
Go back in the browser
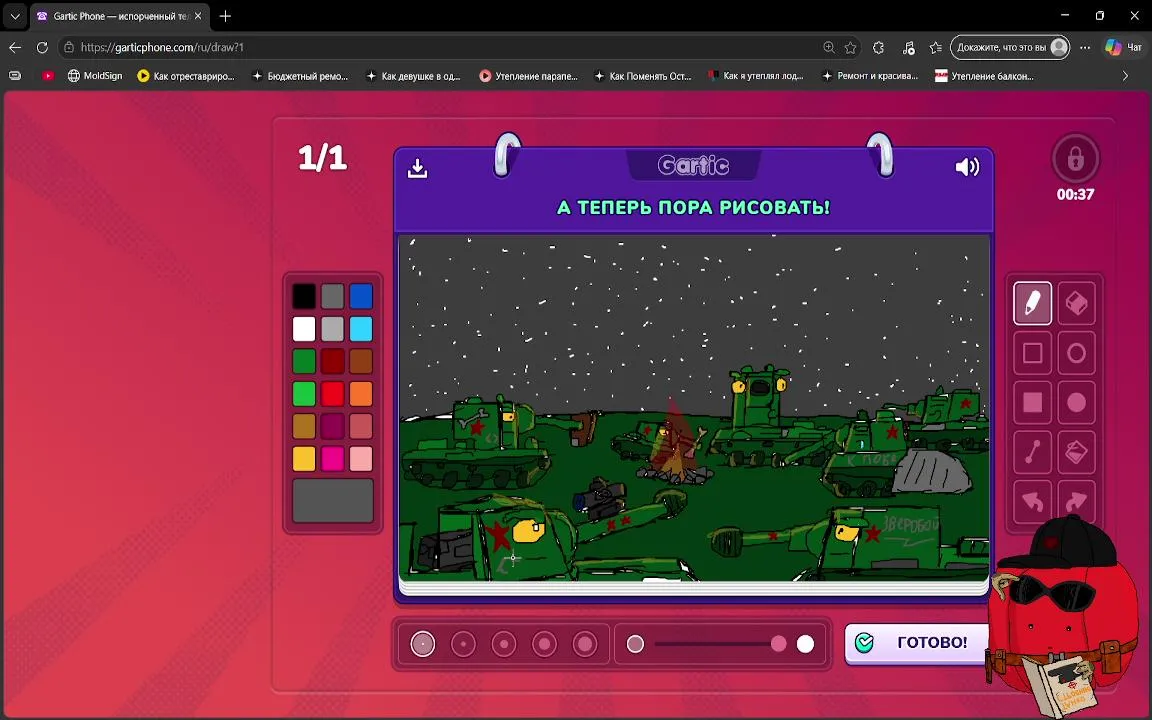[15, 47]
